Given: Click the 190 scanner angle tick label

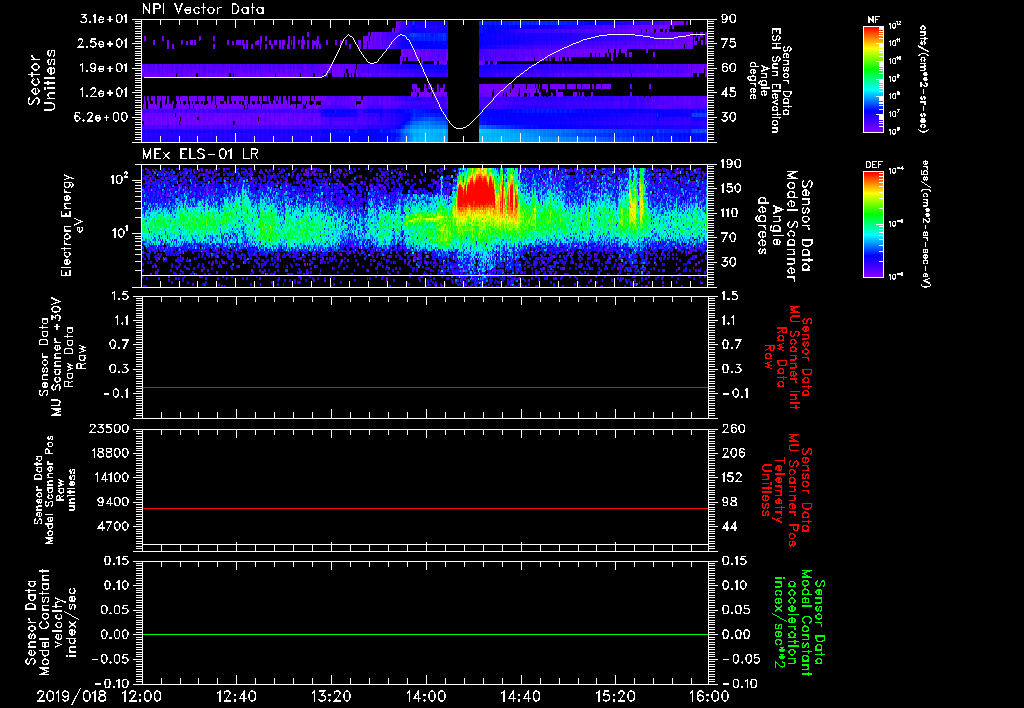Looking at the screenshot, I should [x=731, y=164].
